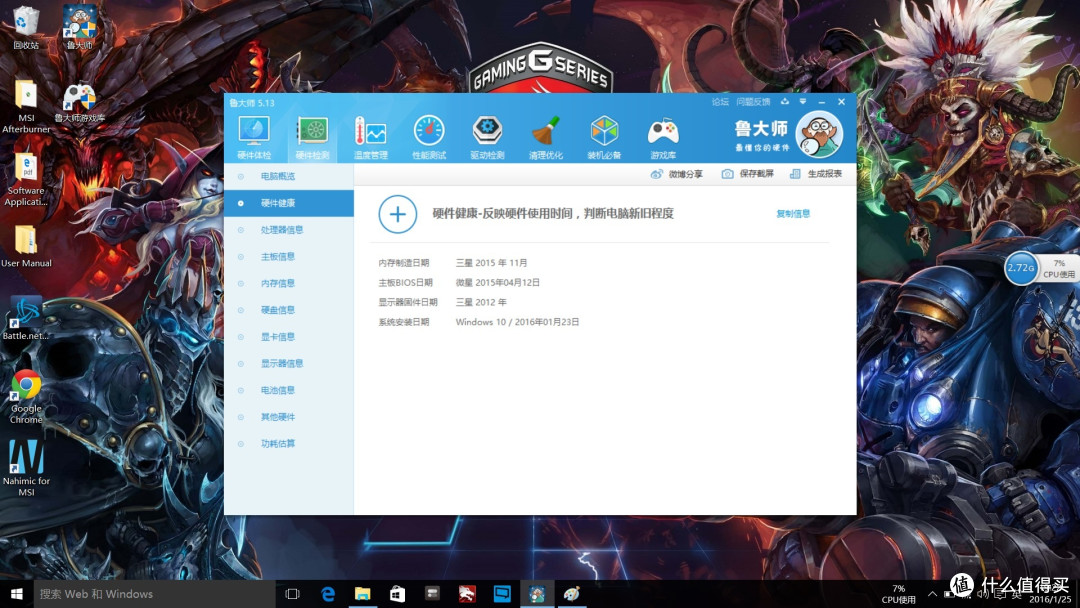Open Nahimic for MSI desktop shortcut
This screenshot has height=608, width=1080.
26,468
